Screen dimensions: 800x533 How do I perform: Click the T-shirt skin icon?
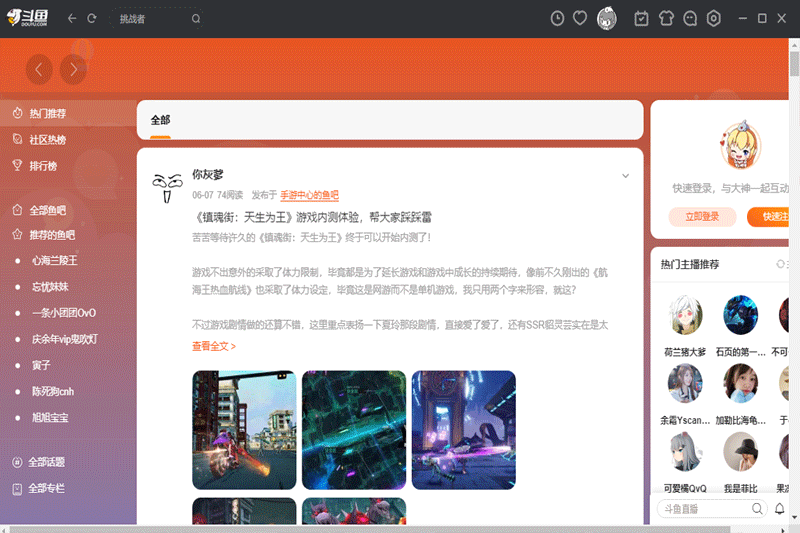pyautogui.click(x=665, y=18)
